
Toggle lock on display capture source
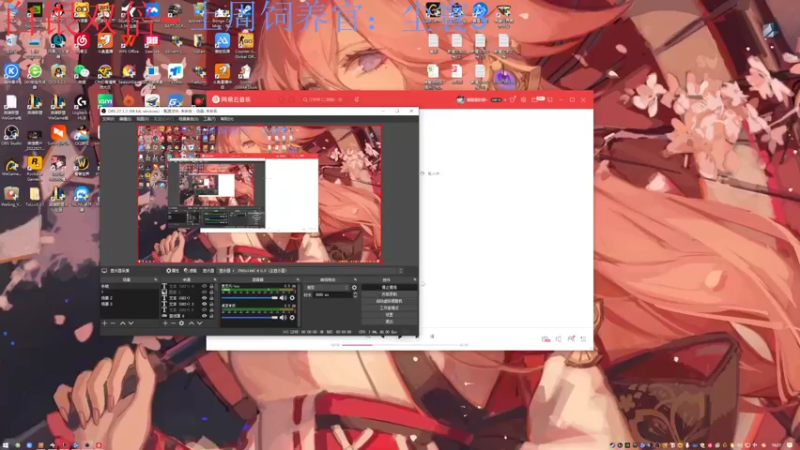pos(211,316)
